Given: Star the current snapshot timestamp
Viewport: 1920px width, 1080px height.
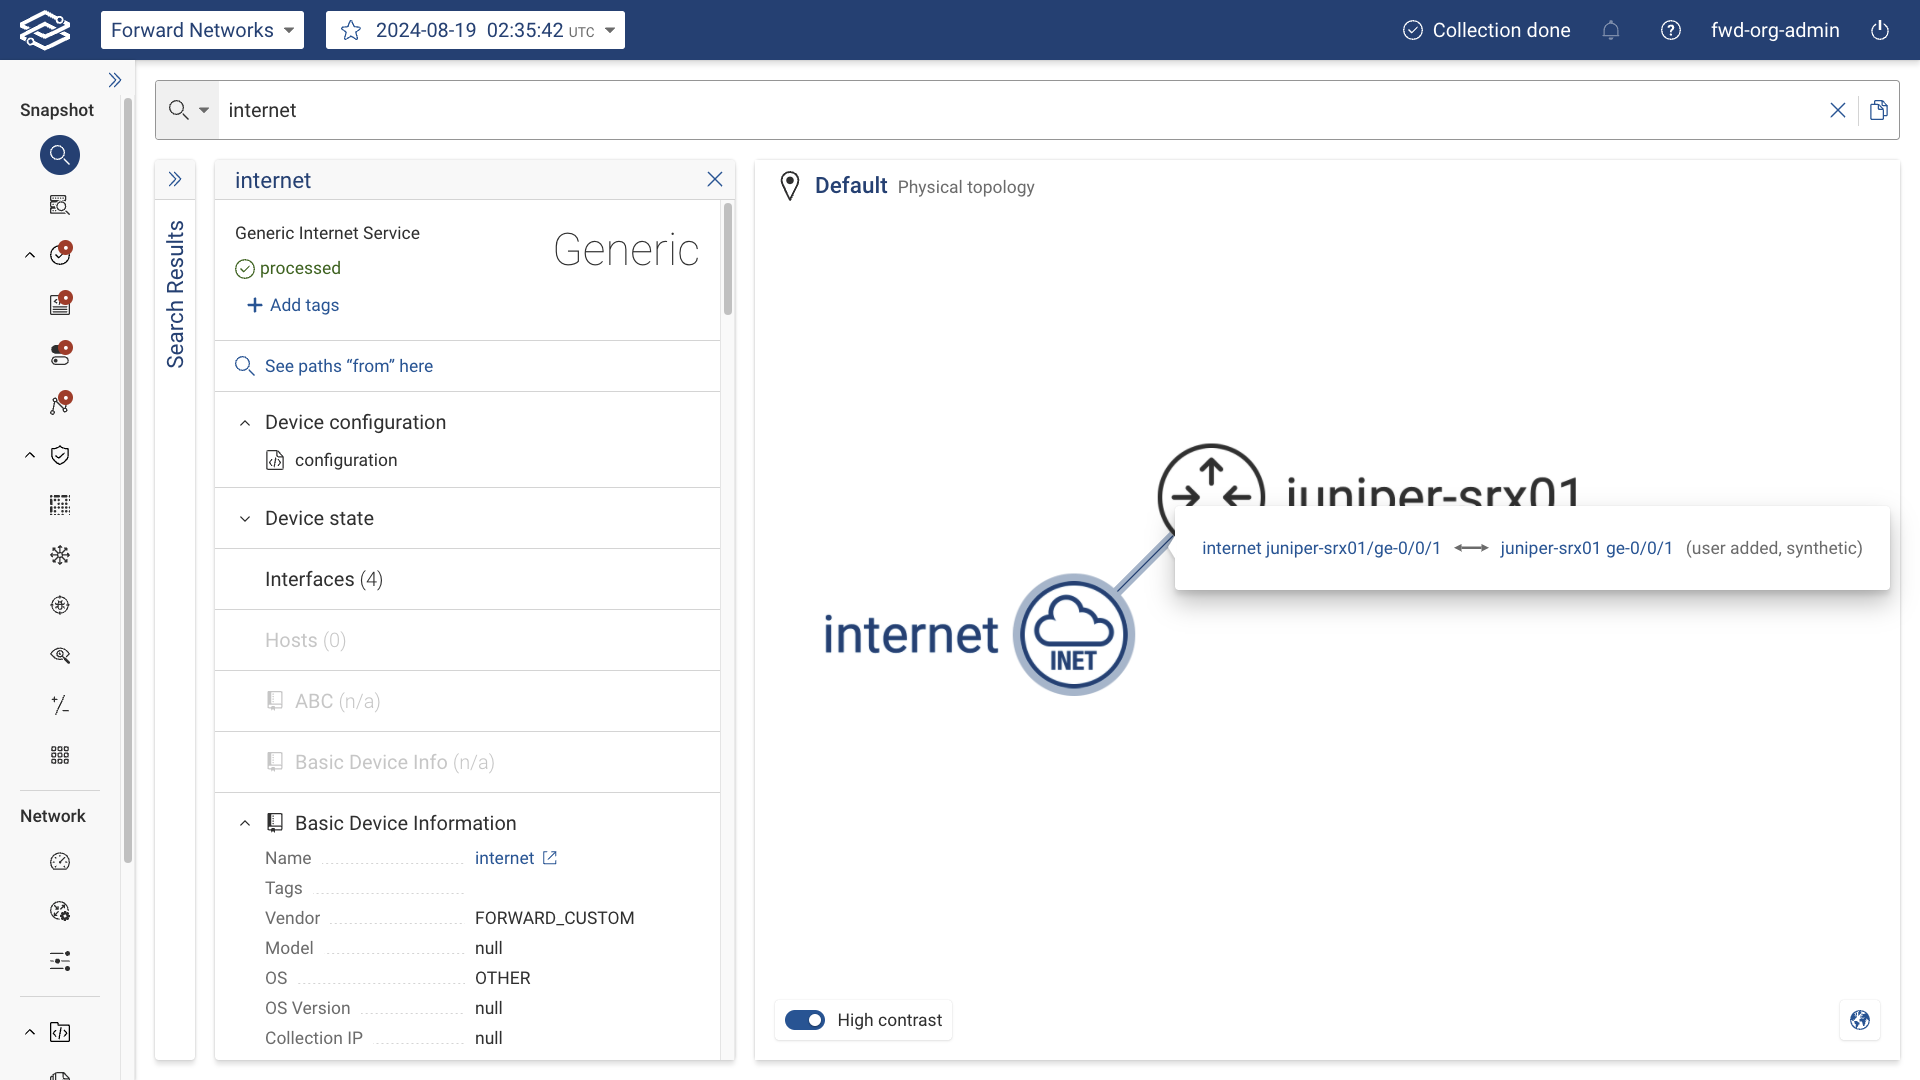Looking at the screenshot, I should [x=350, y=30].
